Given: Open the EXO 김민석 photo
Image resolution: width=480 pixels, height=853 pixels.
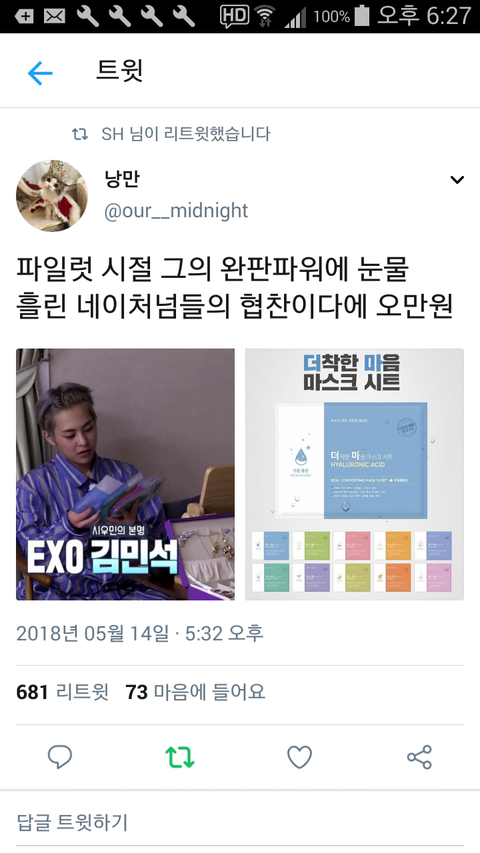Looking at the screenshot, I should click(x=125, y=474).
